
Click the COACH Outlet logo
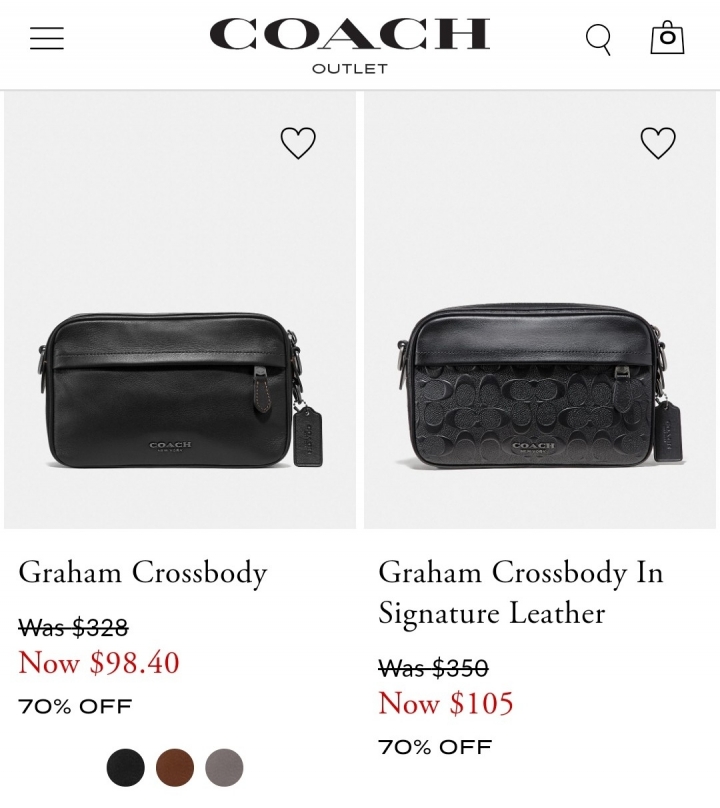(349, 45)
